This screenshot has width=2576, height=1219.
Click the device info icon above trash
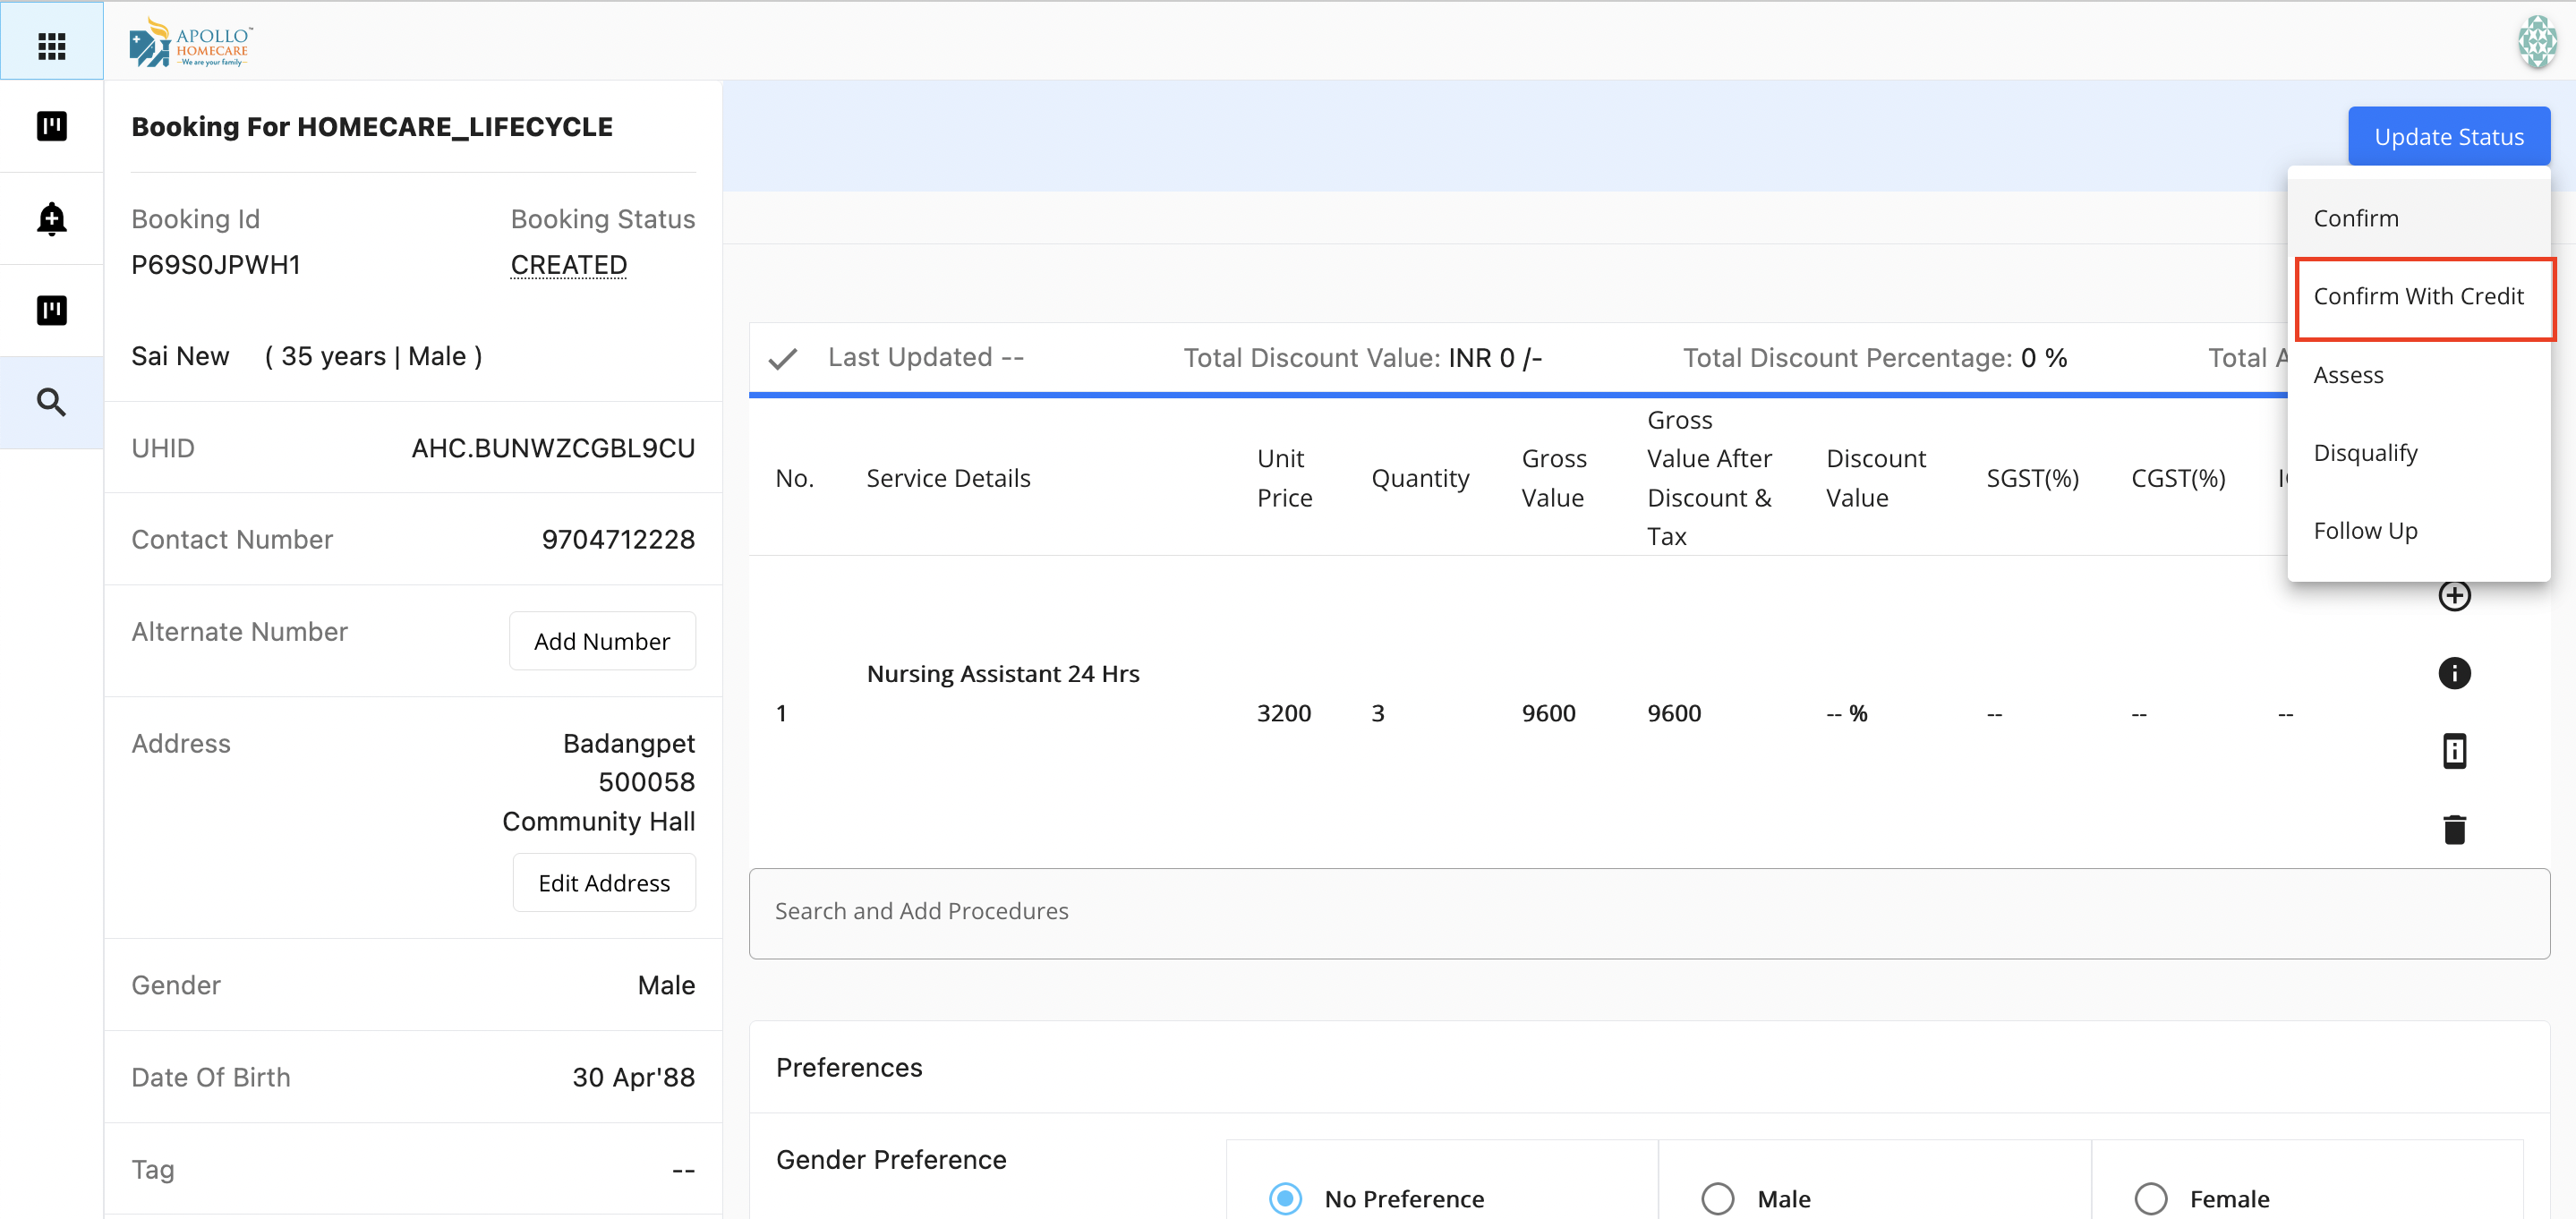(2453, 751)
